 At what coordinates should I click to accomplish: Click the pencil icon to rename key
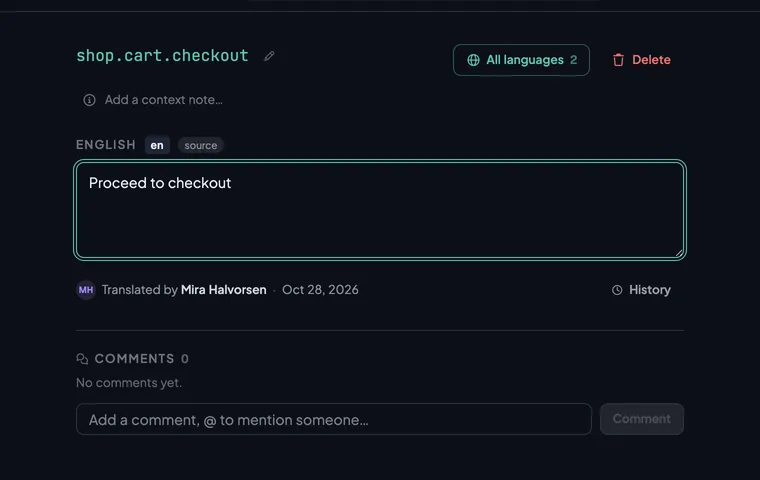(269, 56)
